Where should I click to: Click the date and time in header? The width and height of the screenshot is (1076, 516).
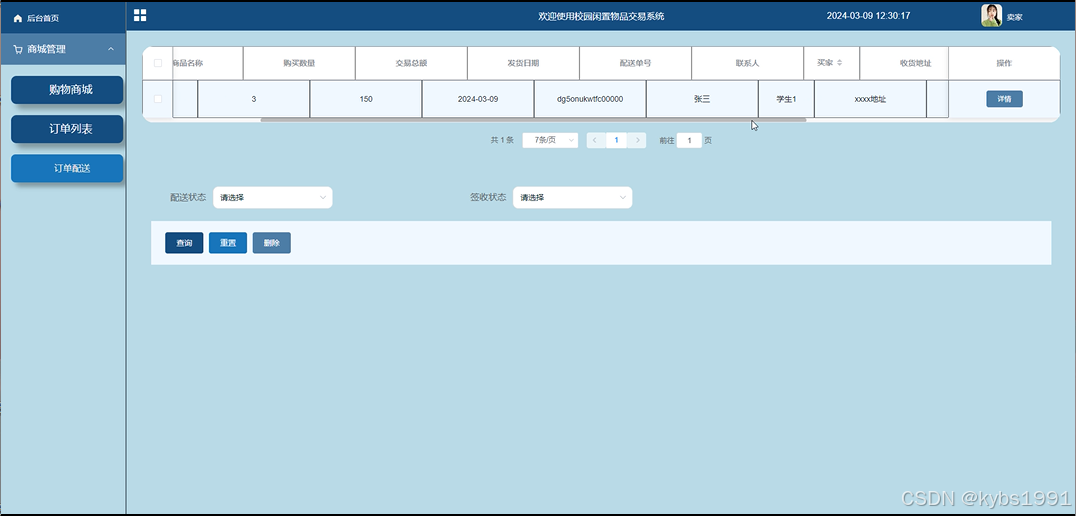(x=868, y=16)
